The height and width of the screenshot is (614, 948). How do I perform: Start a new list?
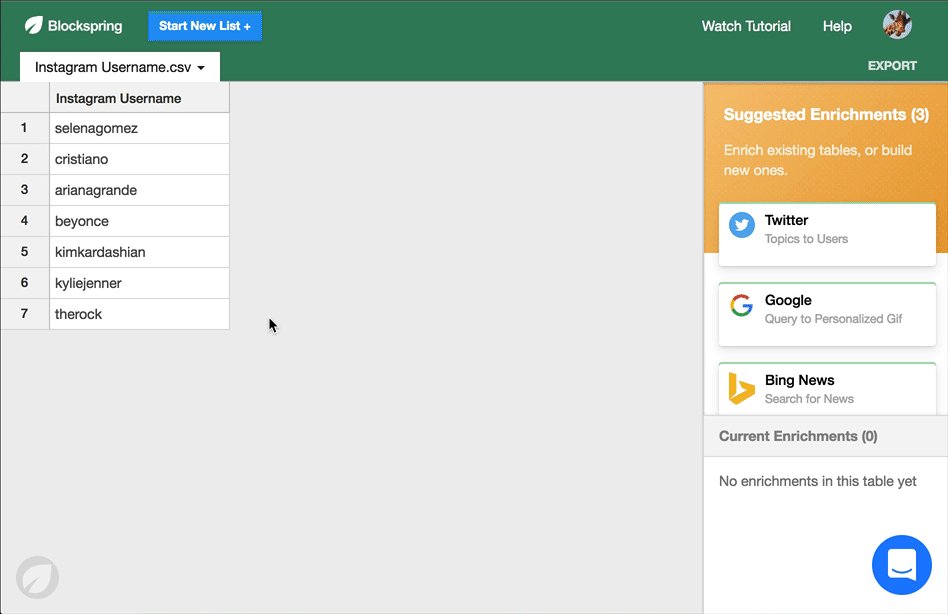click(x=205, y=26)
